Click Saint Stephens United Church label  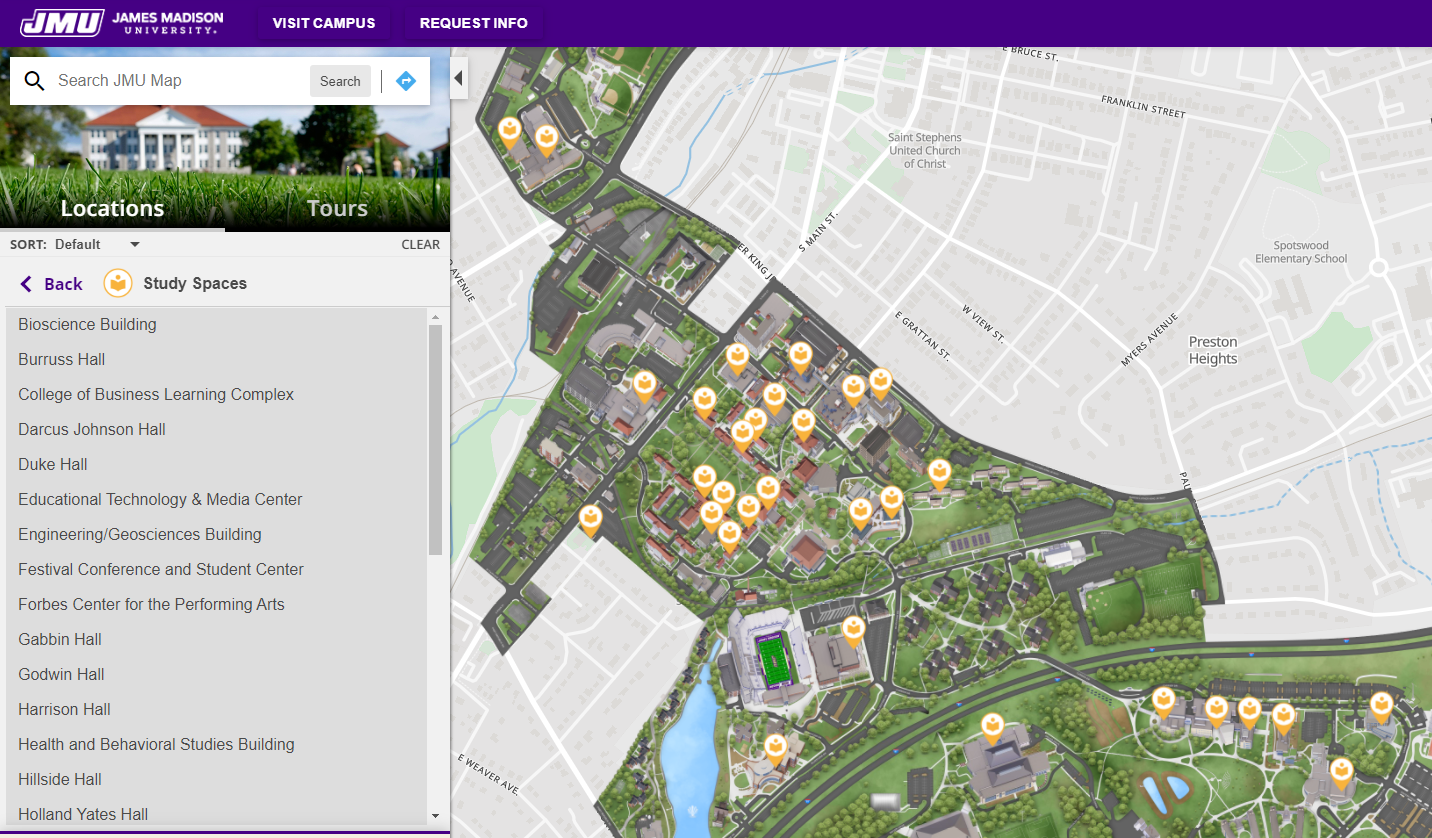click(925, 151)
